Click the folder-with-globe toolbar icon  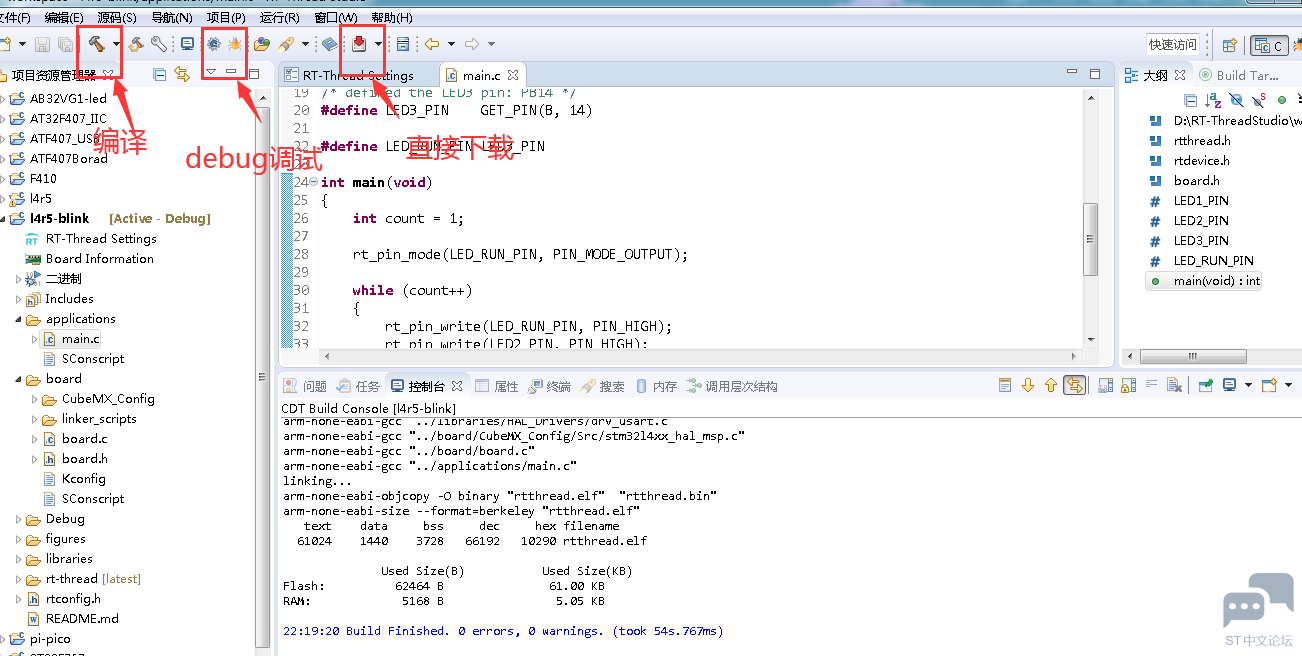coord(262,44)
